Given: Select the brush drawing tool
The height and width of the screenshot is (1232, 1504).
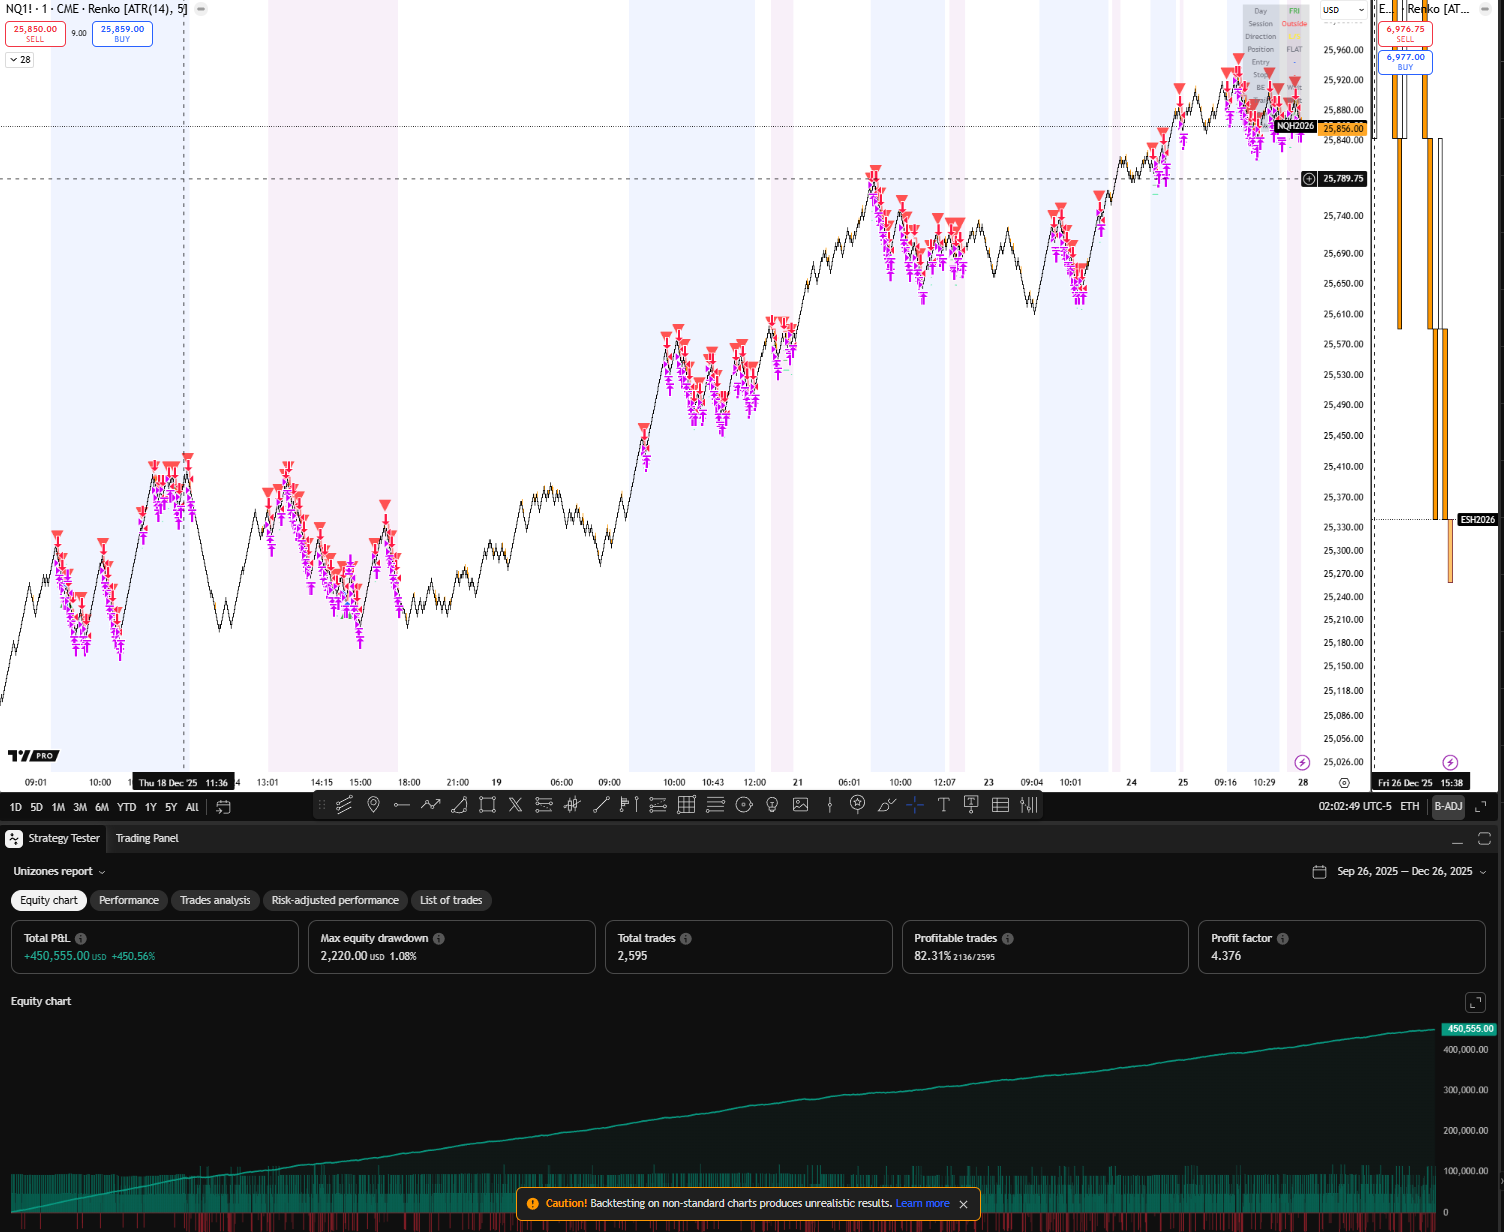Looking at the screenshot, I should 886,805.
